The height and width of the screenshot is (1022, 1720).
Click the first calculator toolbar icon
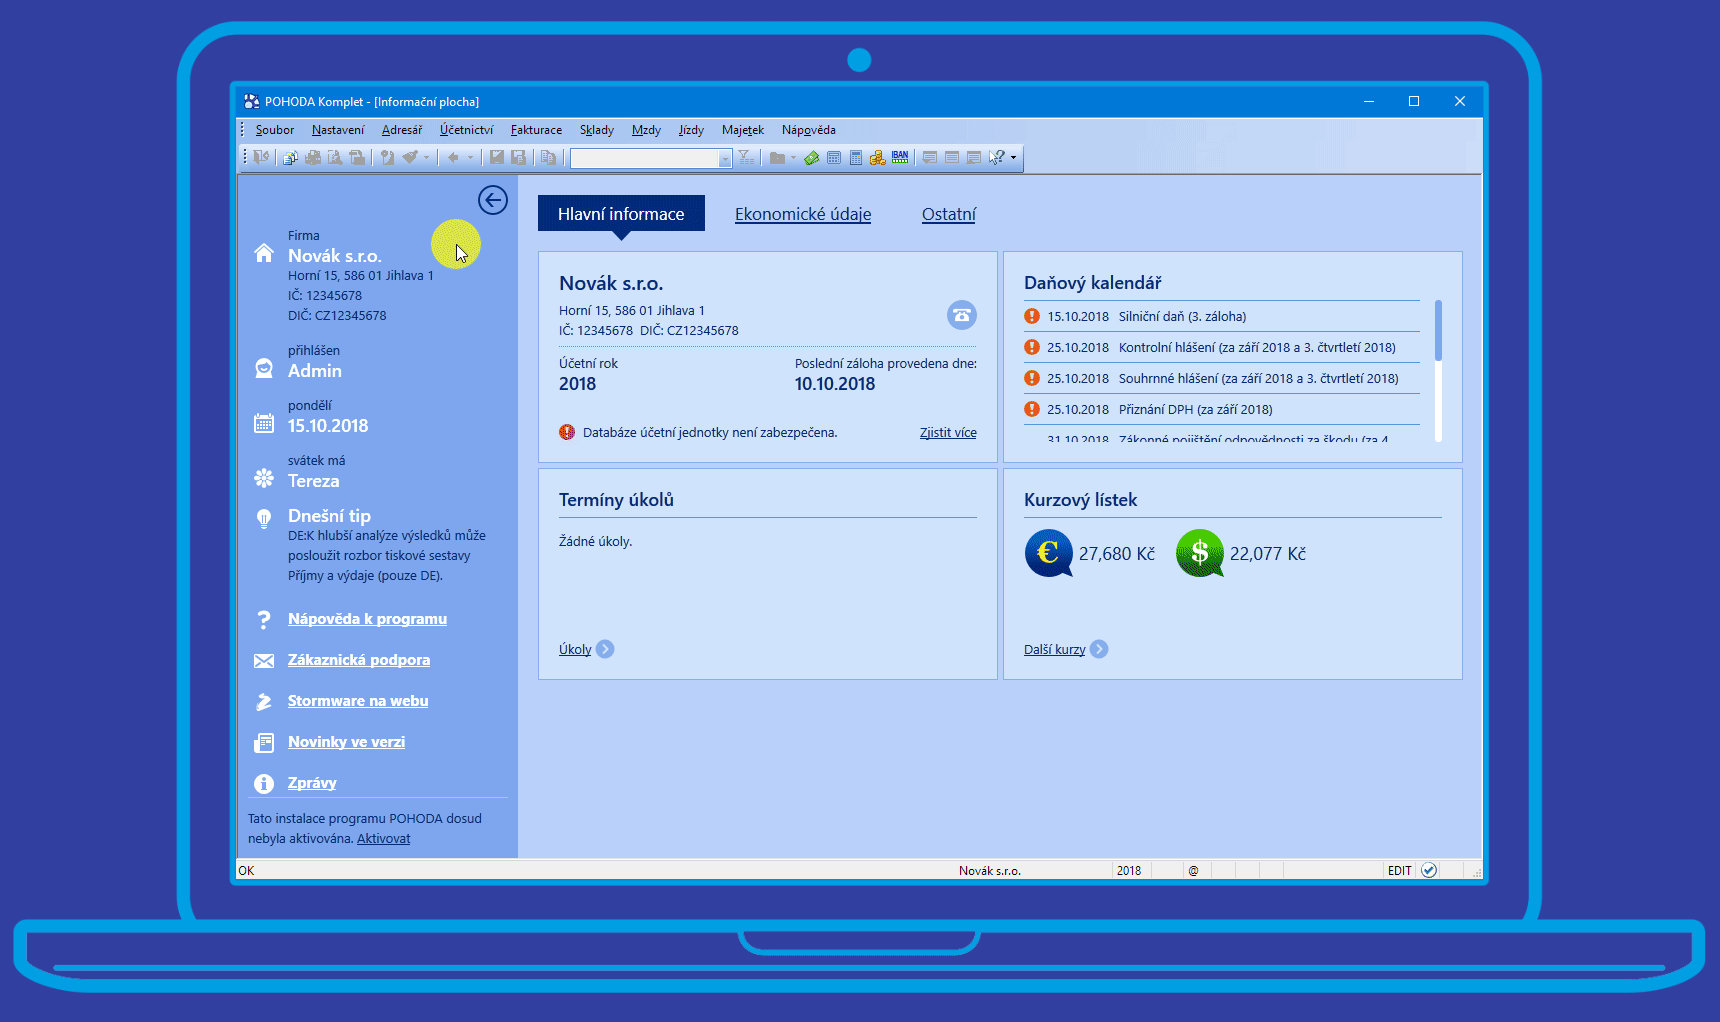(x=834, y=157)
